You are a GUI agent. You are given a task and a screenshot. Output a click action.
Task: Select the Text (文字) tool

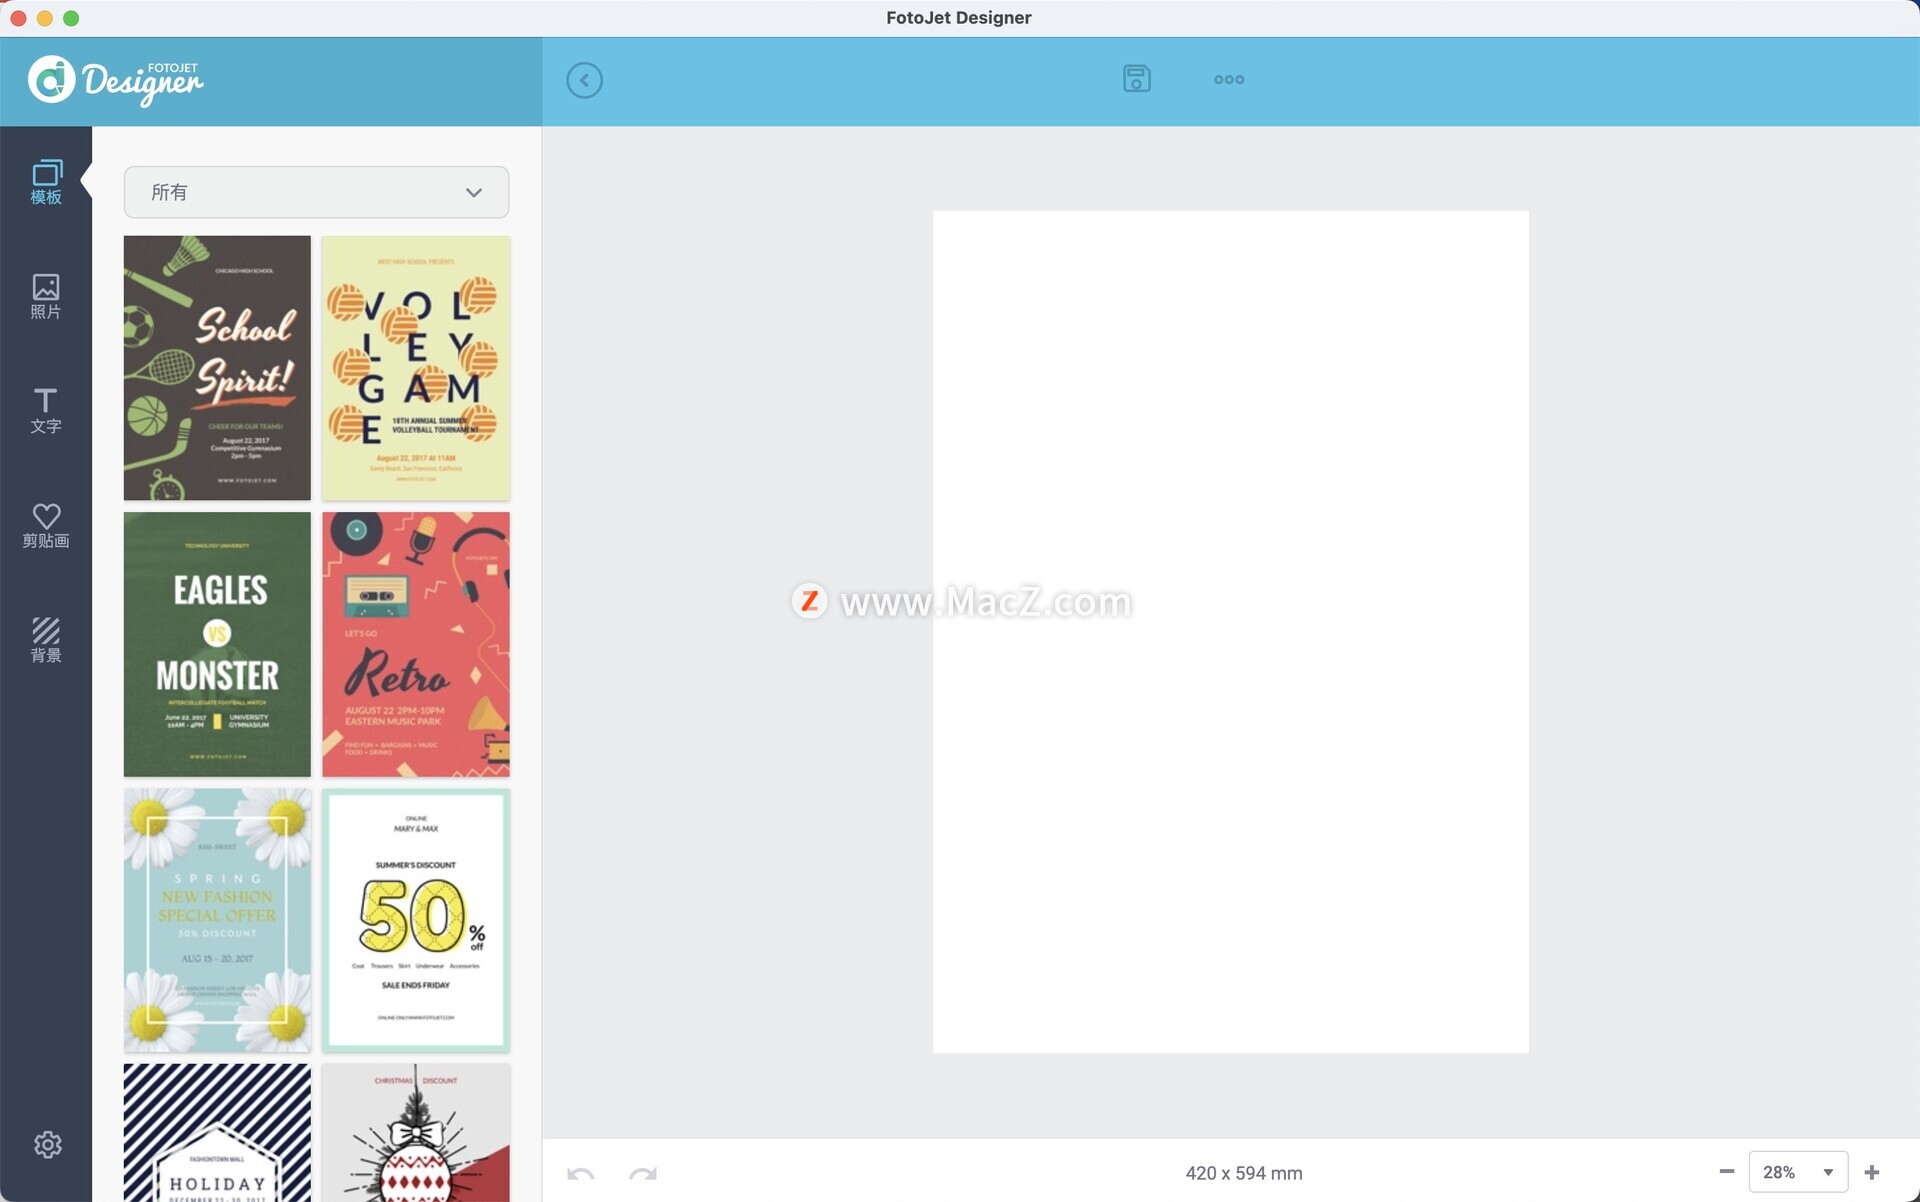[x=46, y=410]
